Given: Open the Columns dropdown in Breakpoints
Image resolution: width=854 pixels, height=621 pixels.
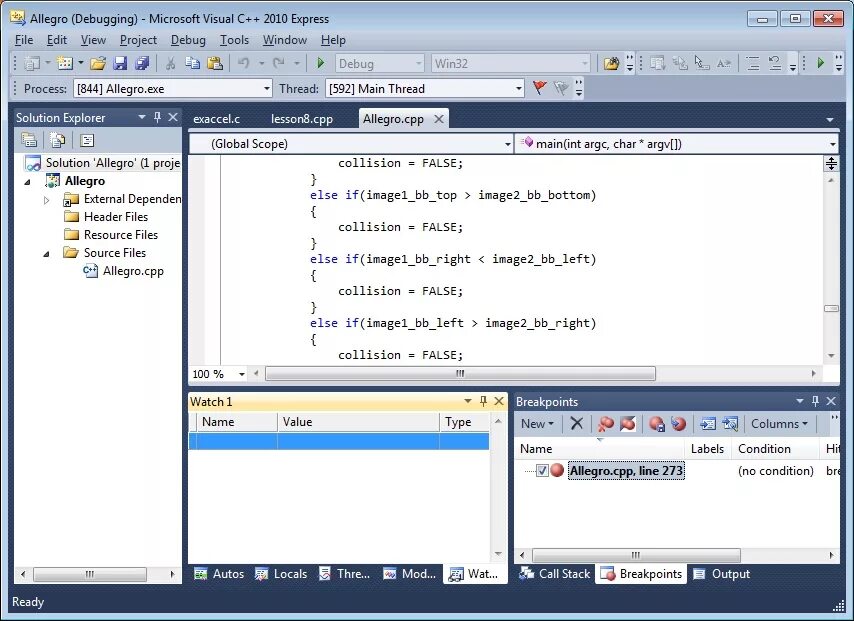Looking at the screenshot, I should pyautogui.click(x=779, y=423).
